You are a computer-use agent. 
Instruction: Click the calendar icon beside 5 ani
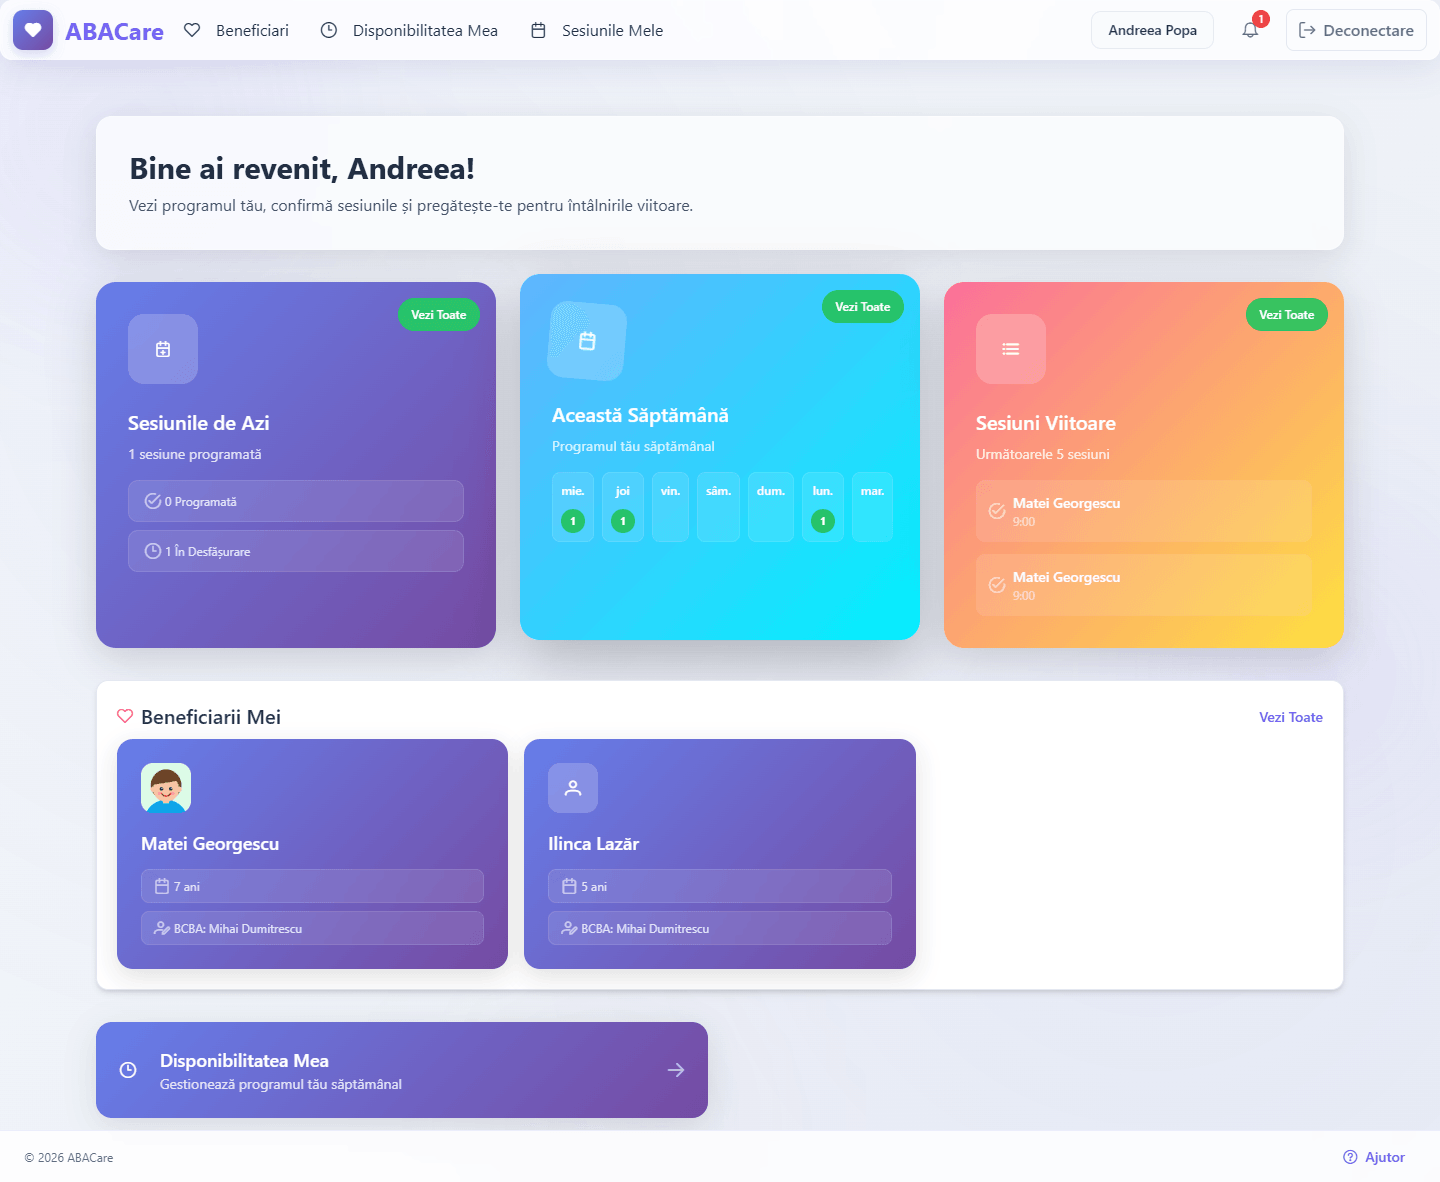pos(569,886)
